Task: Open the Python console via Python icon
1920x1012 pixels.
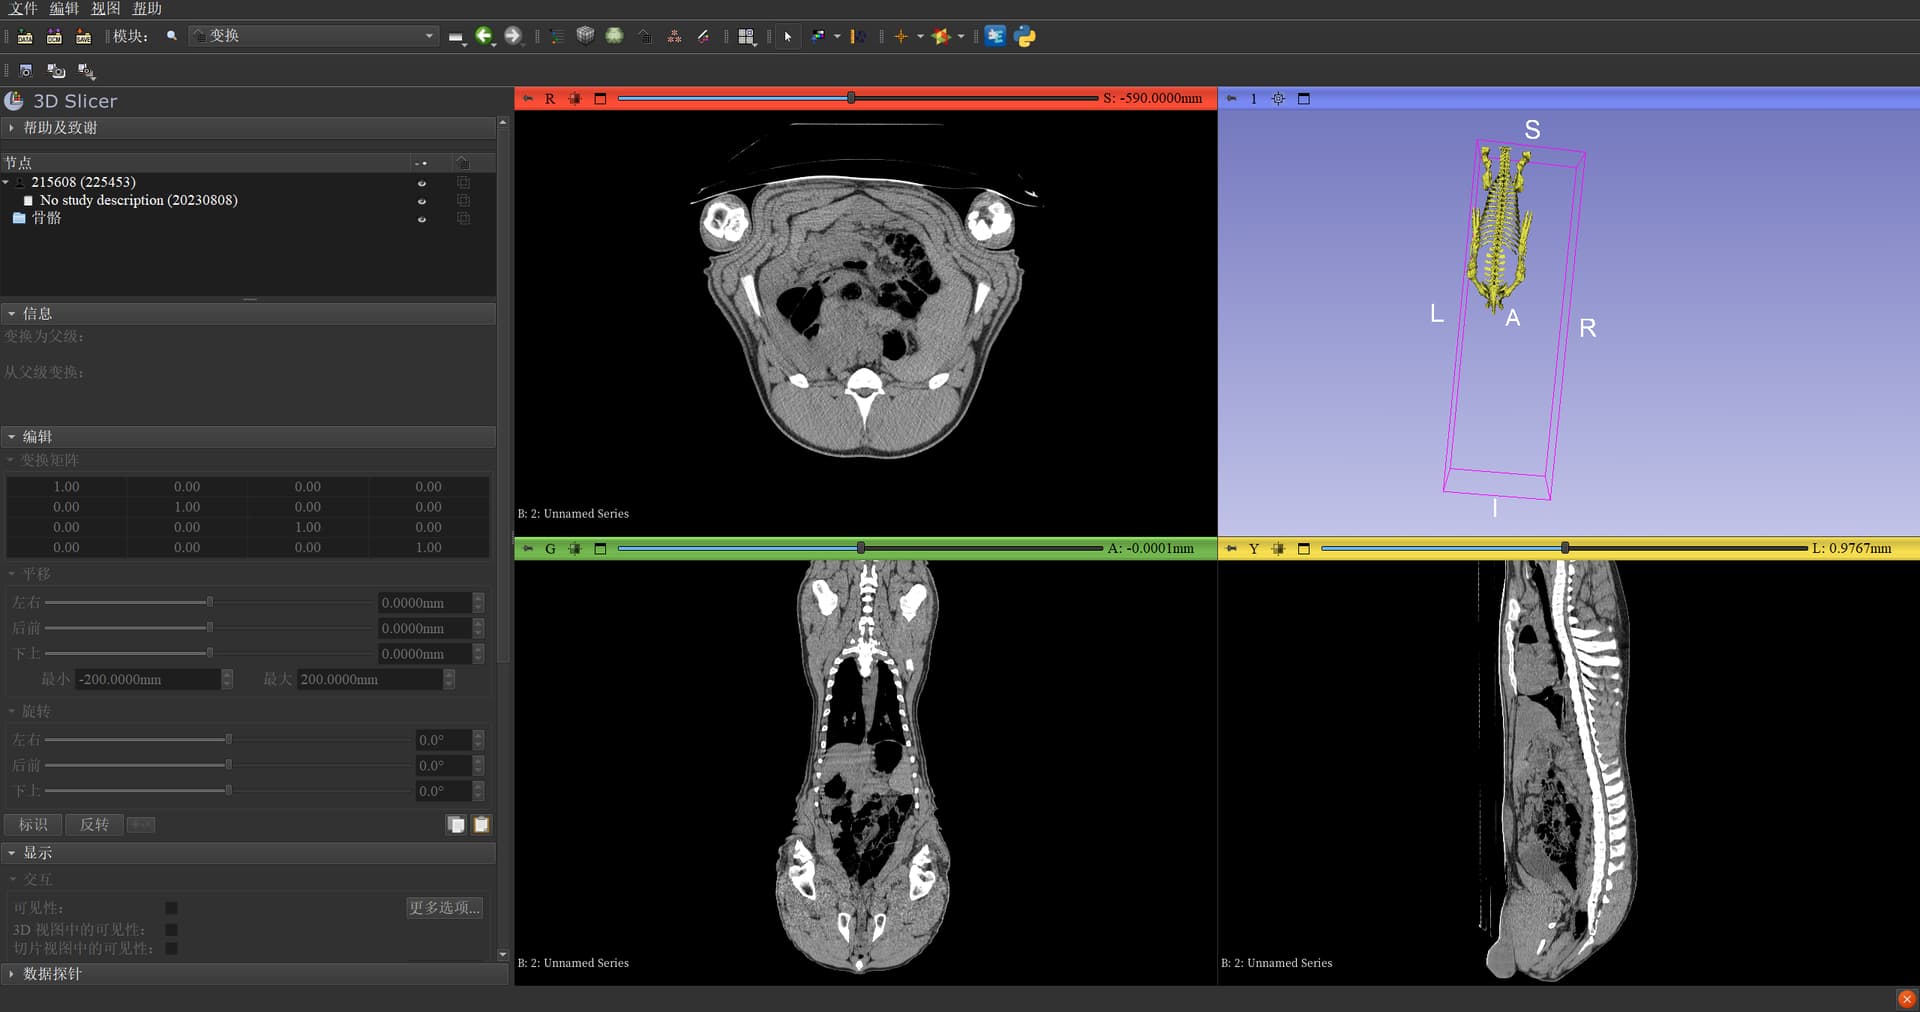Action: (1025, 36)
